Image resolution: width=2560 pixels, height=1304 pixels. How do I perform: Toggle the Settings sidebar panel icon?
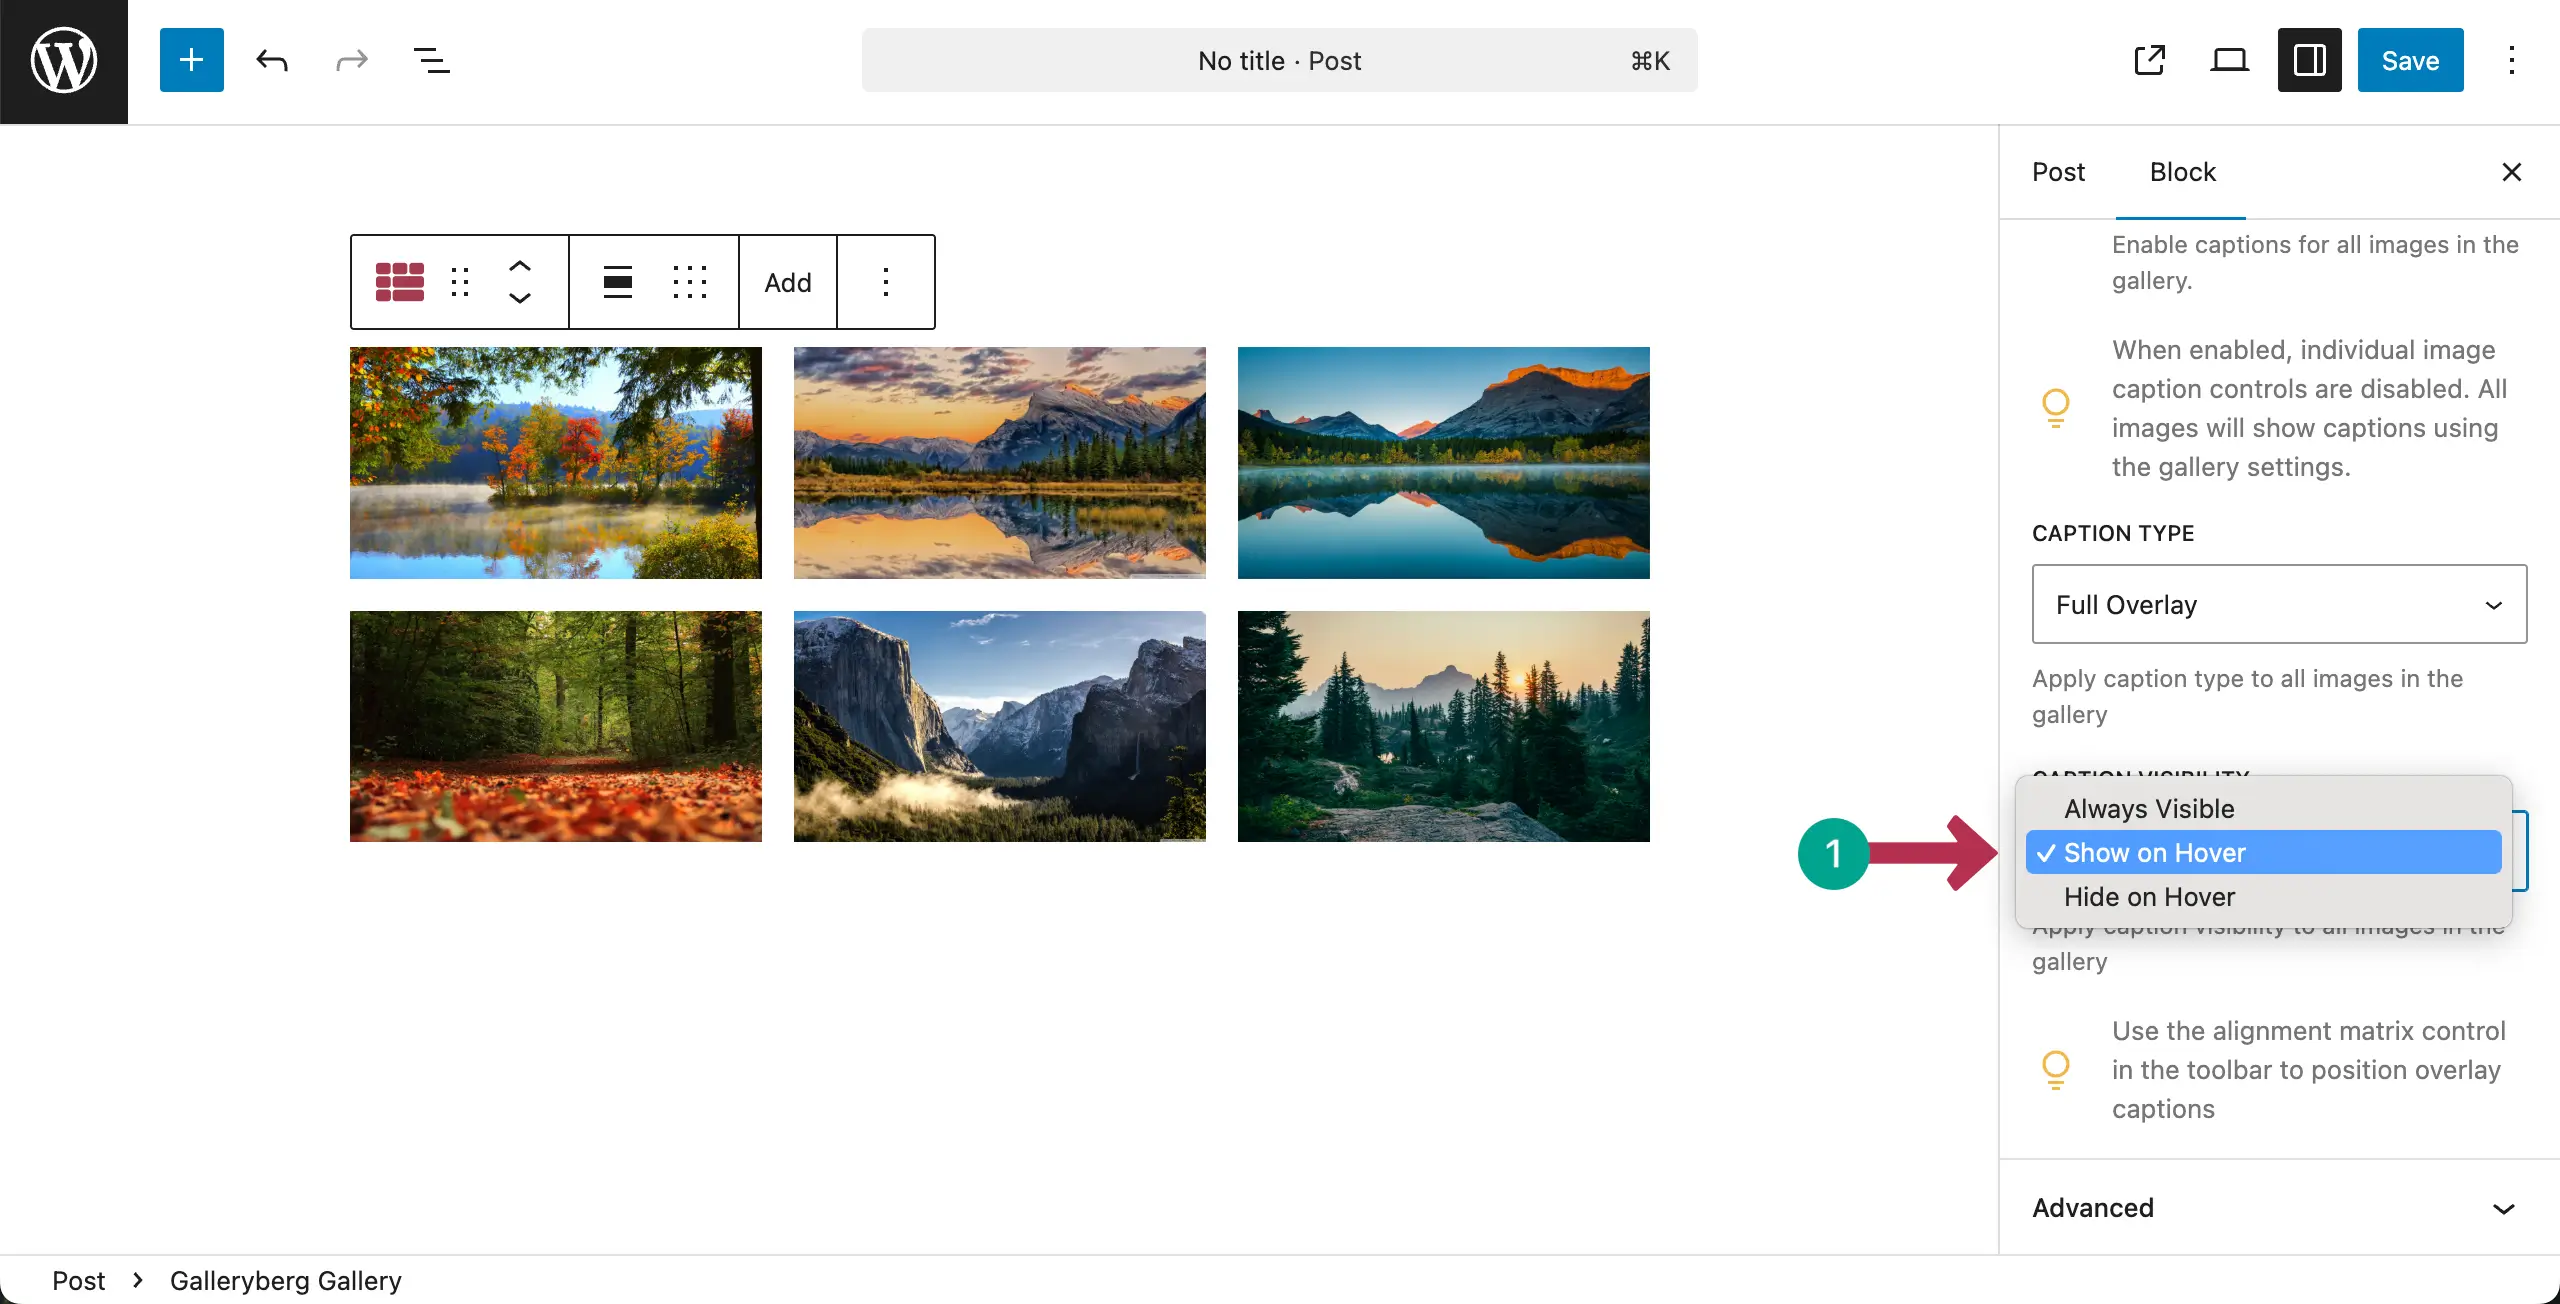(x=2309, y=60)
